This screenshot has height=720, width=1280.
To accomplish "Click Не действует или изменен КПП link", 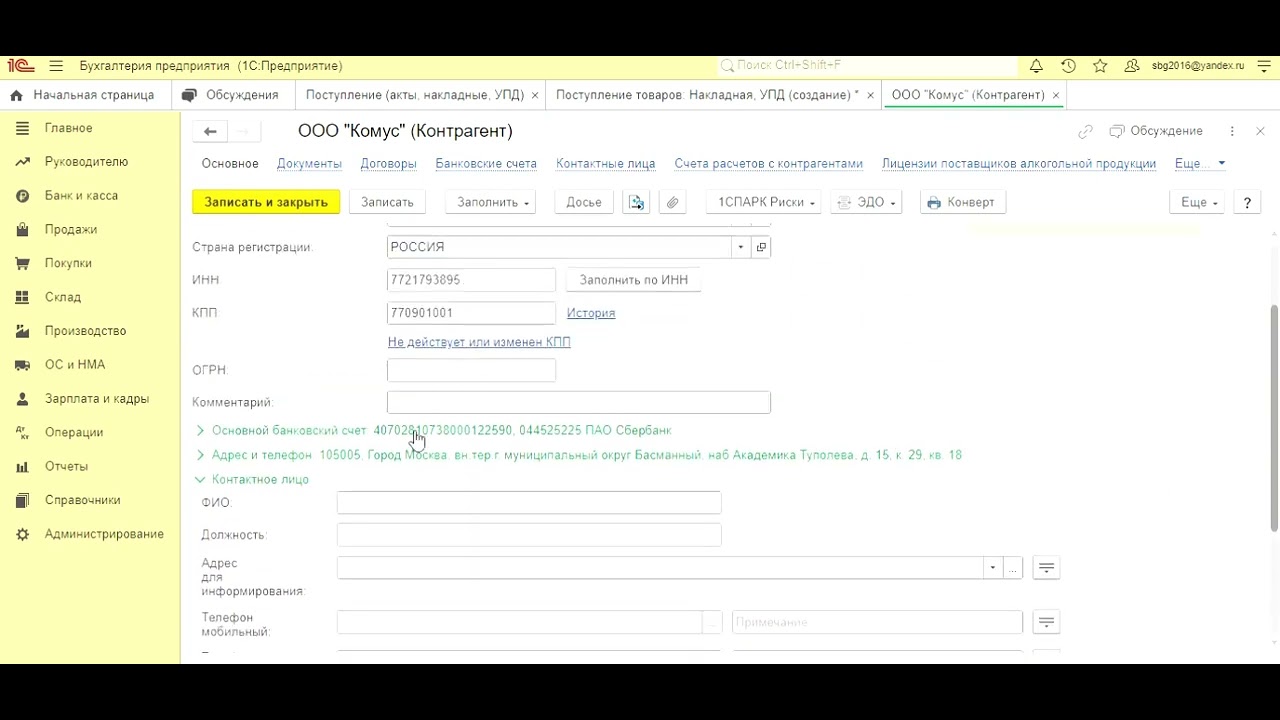I will tap(479, 342).
